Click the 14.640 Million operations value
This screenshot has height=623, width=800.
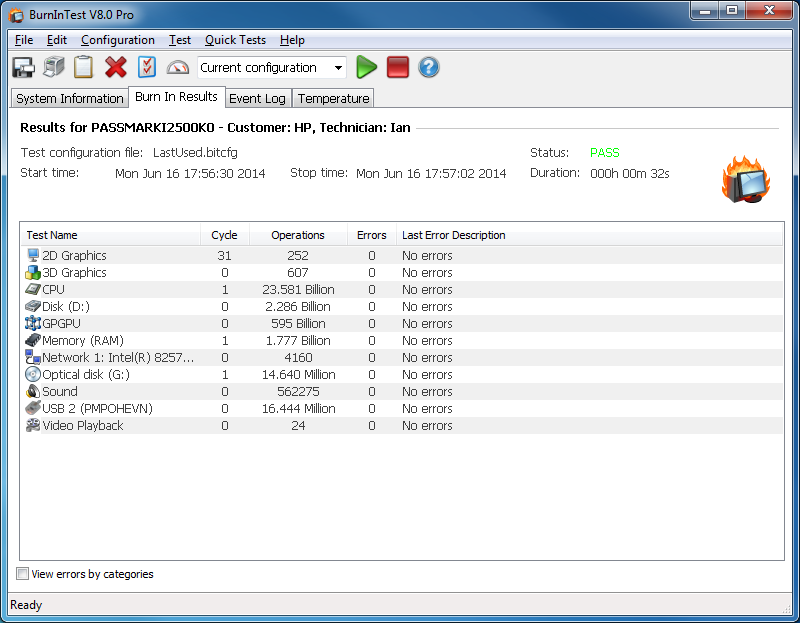pos(298,375)
